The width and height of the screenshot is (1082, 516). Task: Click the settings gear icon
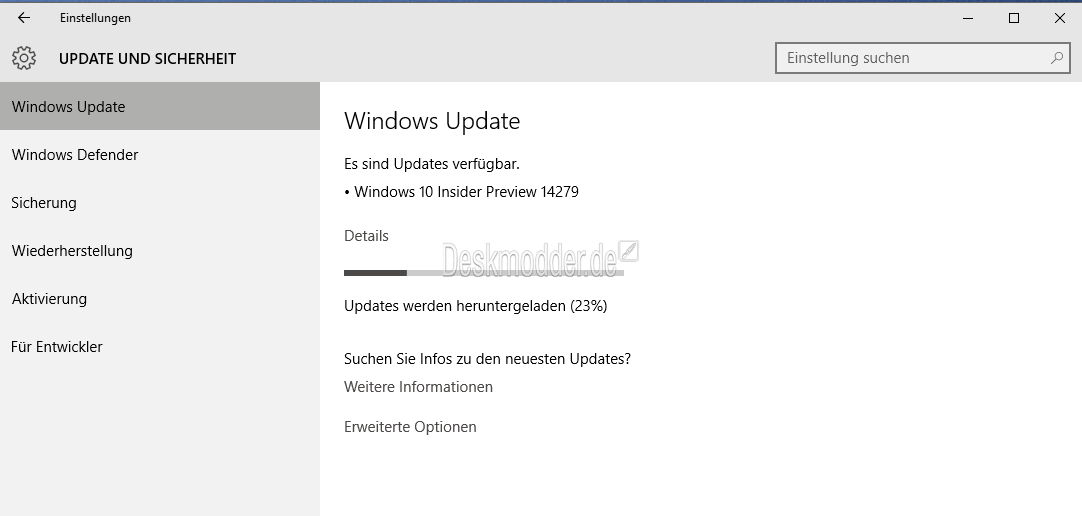pyautogui.click(x=24, y=59)
